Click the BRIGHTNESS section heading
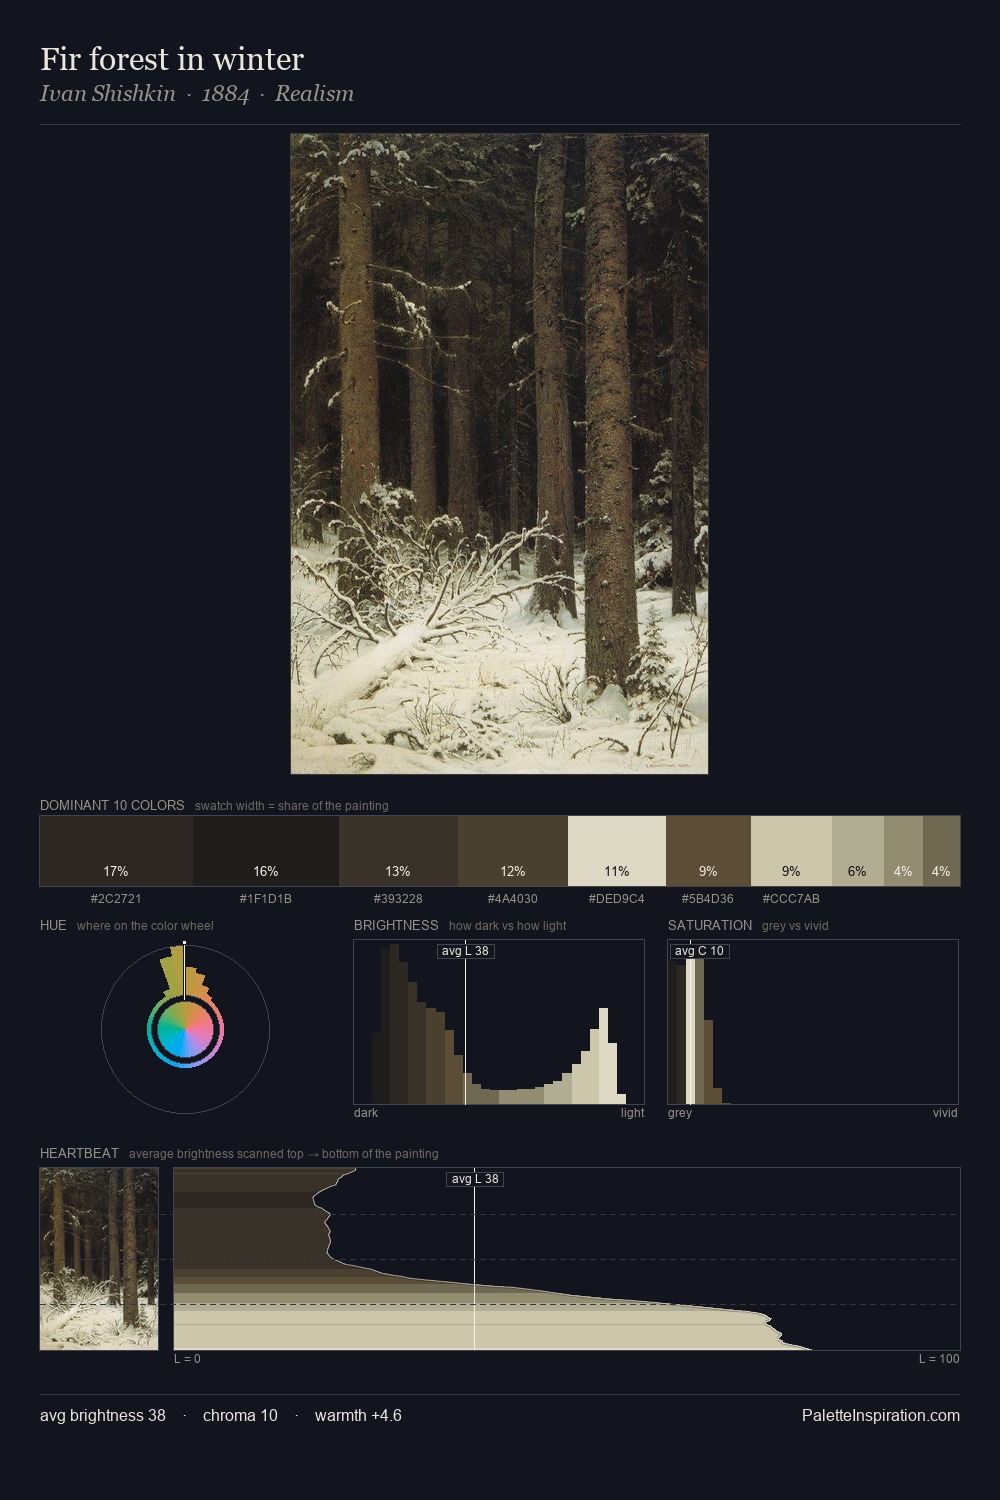The image size is (1000, 1500). click(x=396, y=925)
